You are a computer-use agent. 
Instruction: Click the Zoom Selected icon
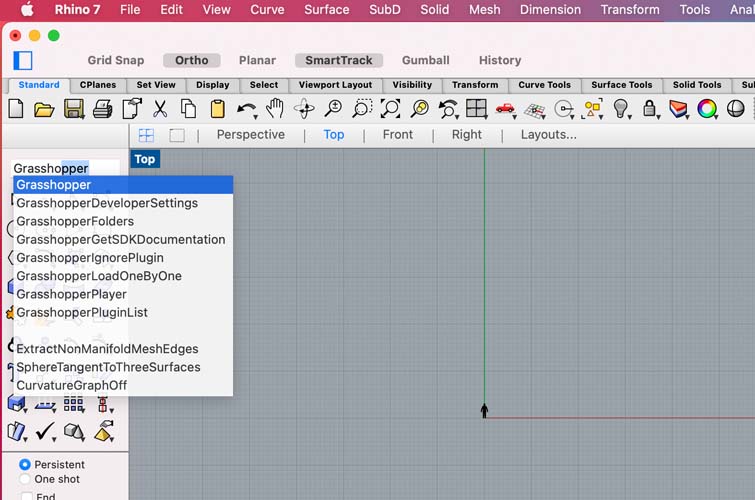pos(419,109)
